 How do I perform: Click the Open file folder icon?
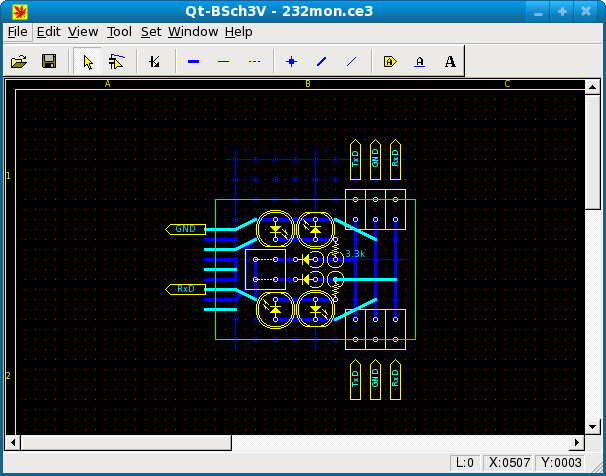[x=19, y=62]
